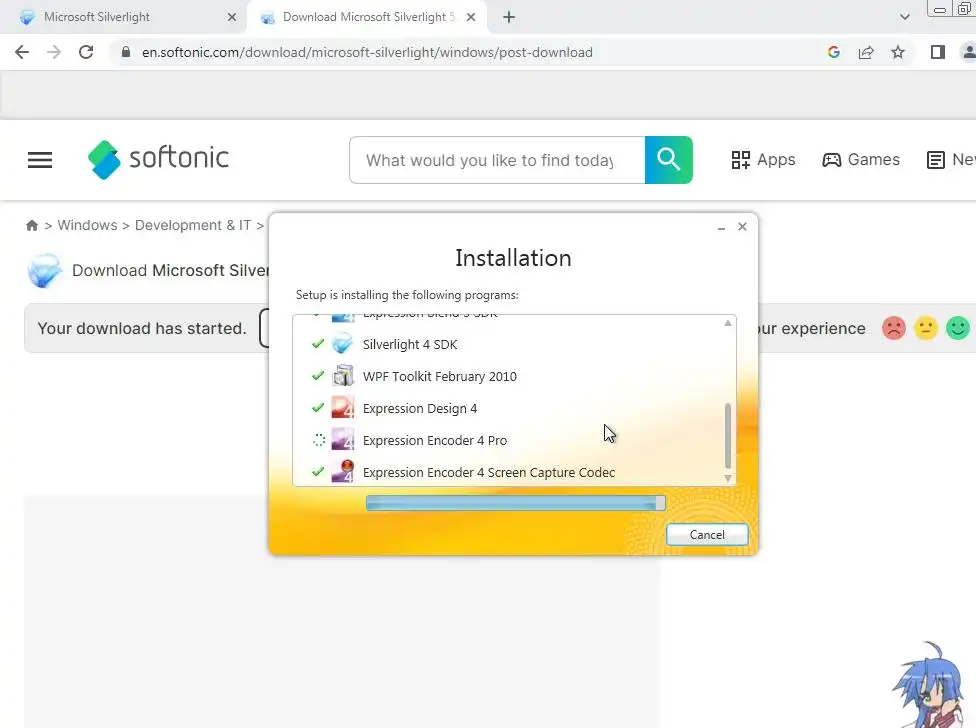
Task: Click the Silverlight logo beside download title
Action: pyautogui.click(x=45, y=271)
